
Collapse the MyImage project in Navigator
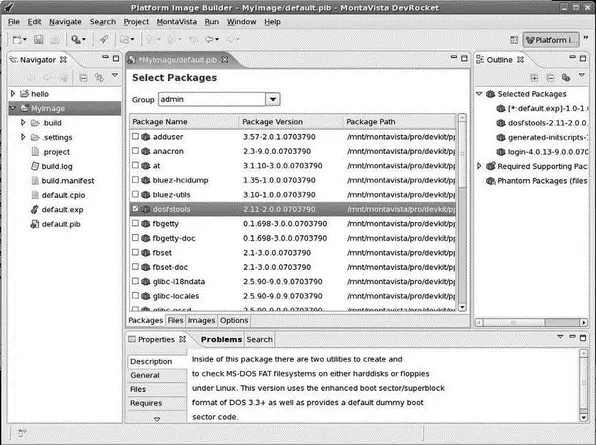(13, 108)
